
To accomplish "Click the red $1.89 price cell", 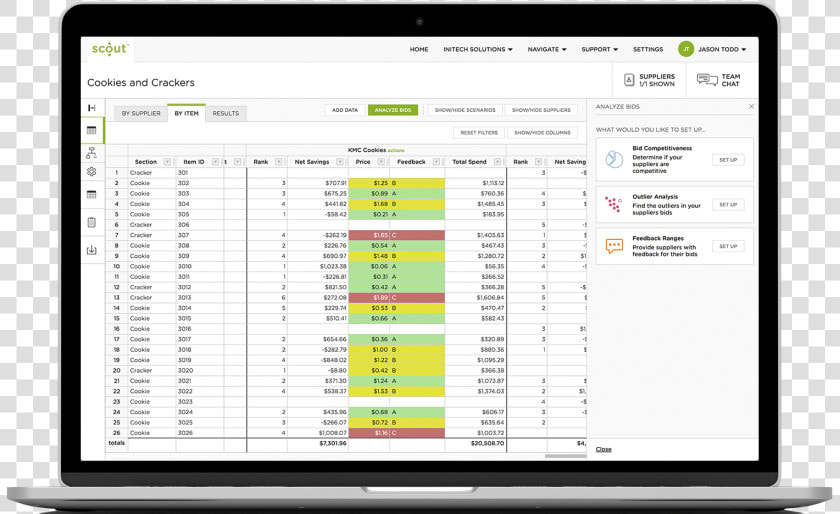I will [369, 297].
